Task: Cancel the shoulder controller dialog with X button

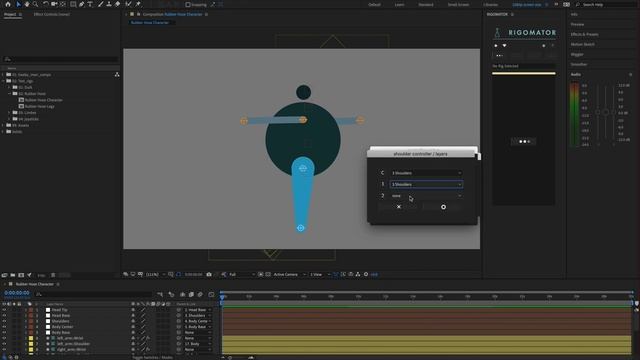Action: coord(399,207)
